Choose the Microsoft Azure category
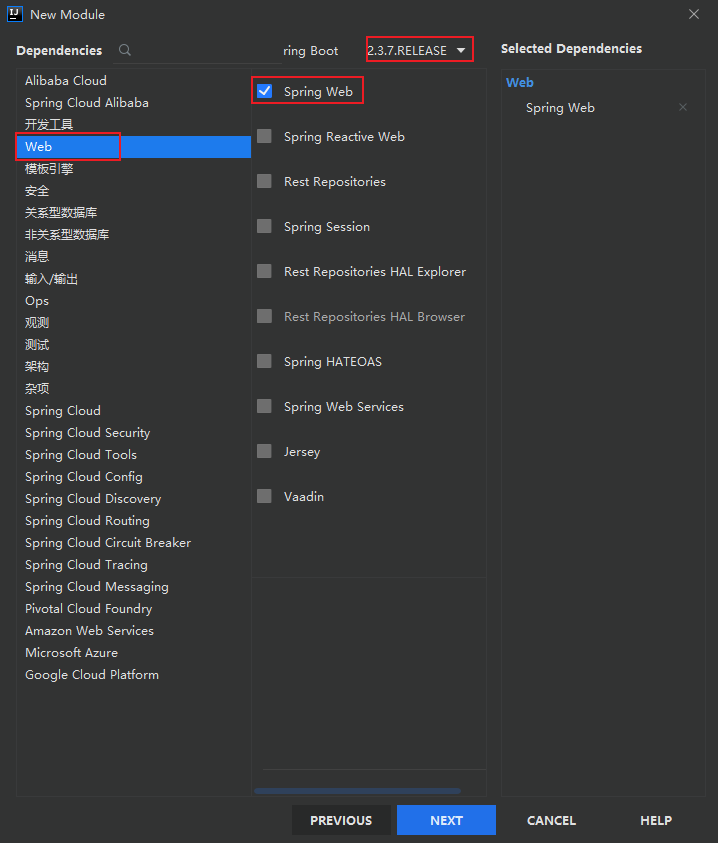The image size is (718, 843). click(x=72, y=653)
